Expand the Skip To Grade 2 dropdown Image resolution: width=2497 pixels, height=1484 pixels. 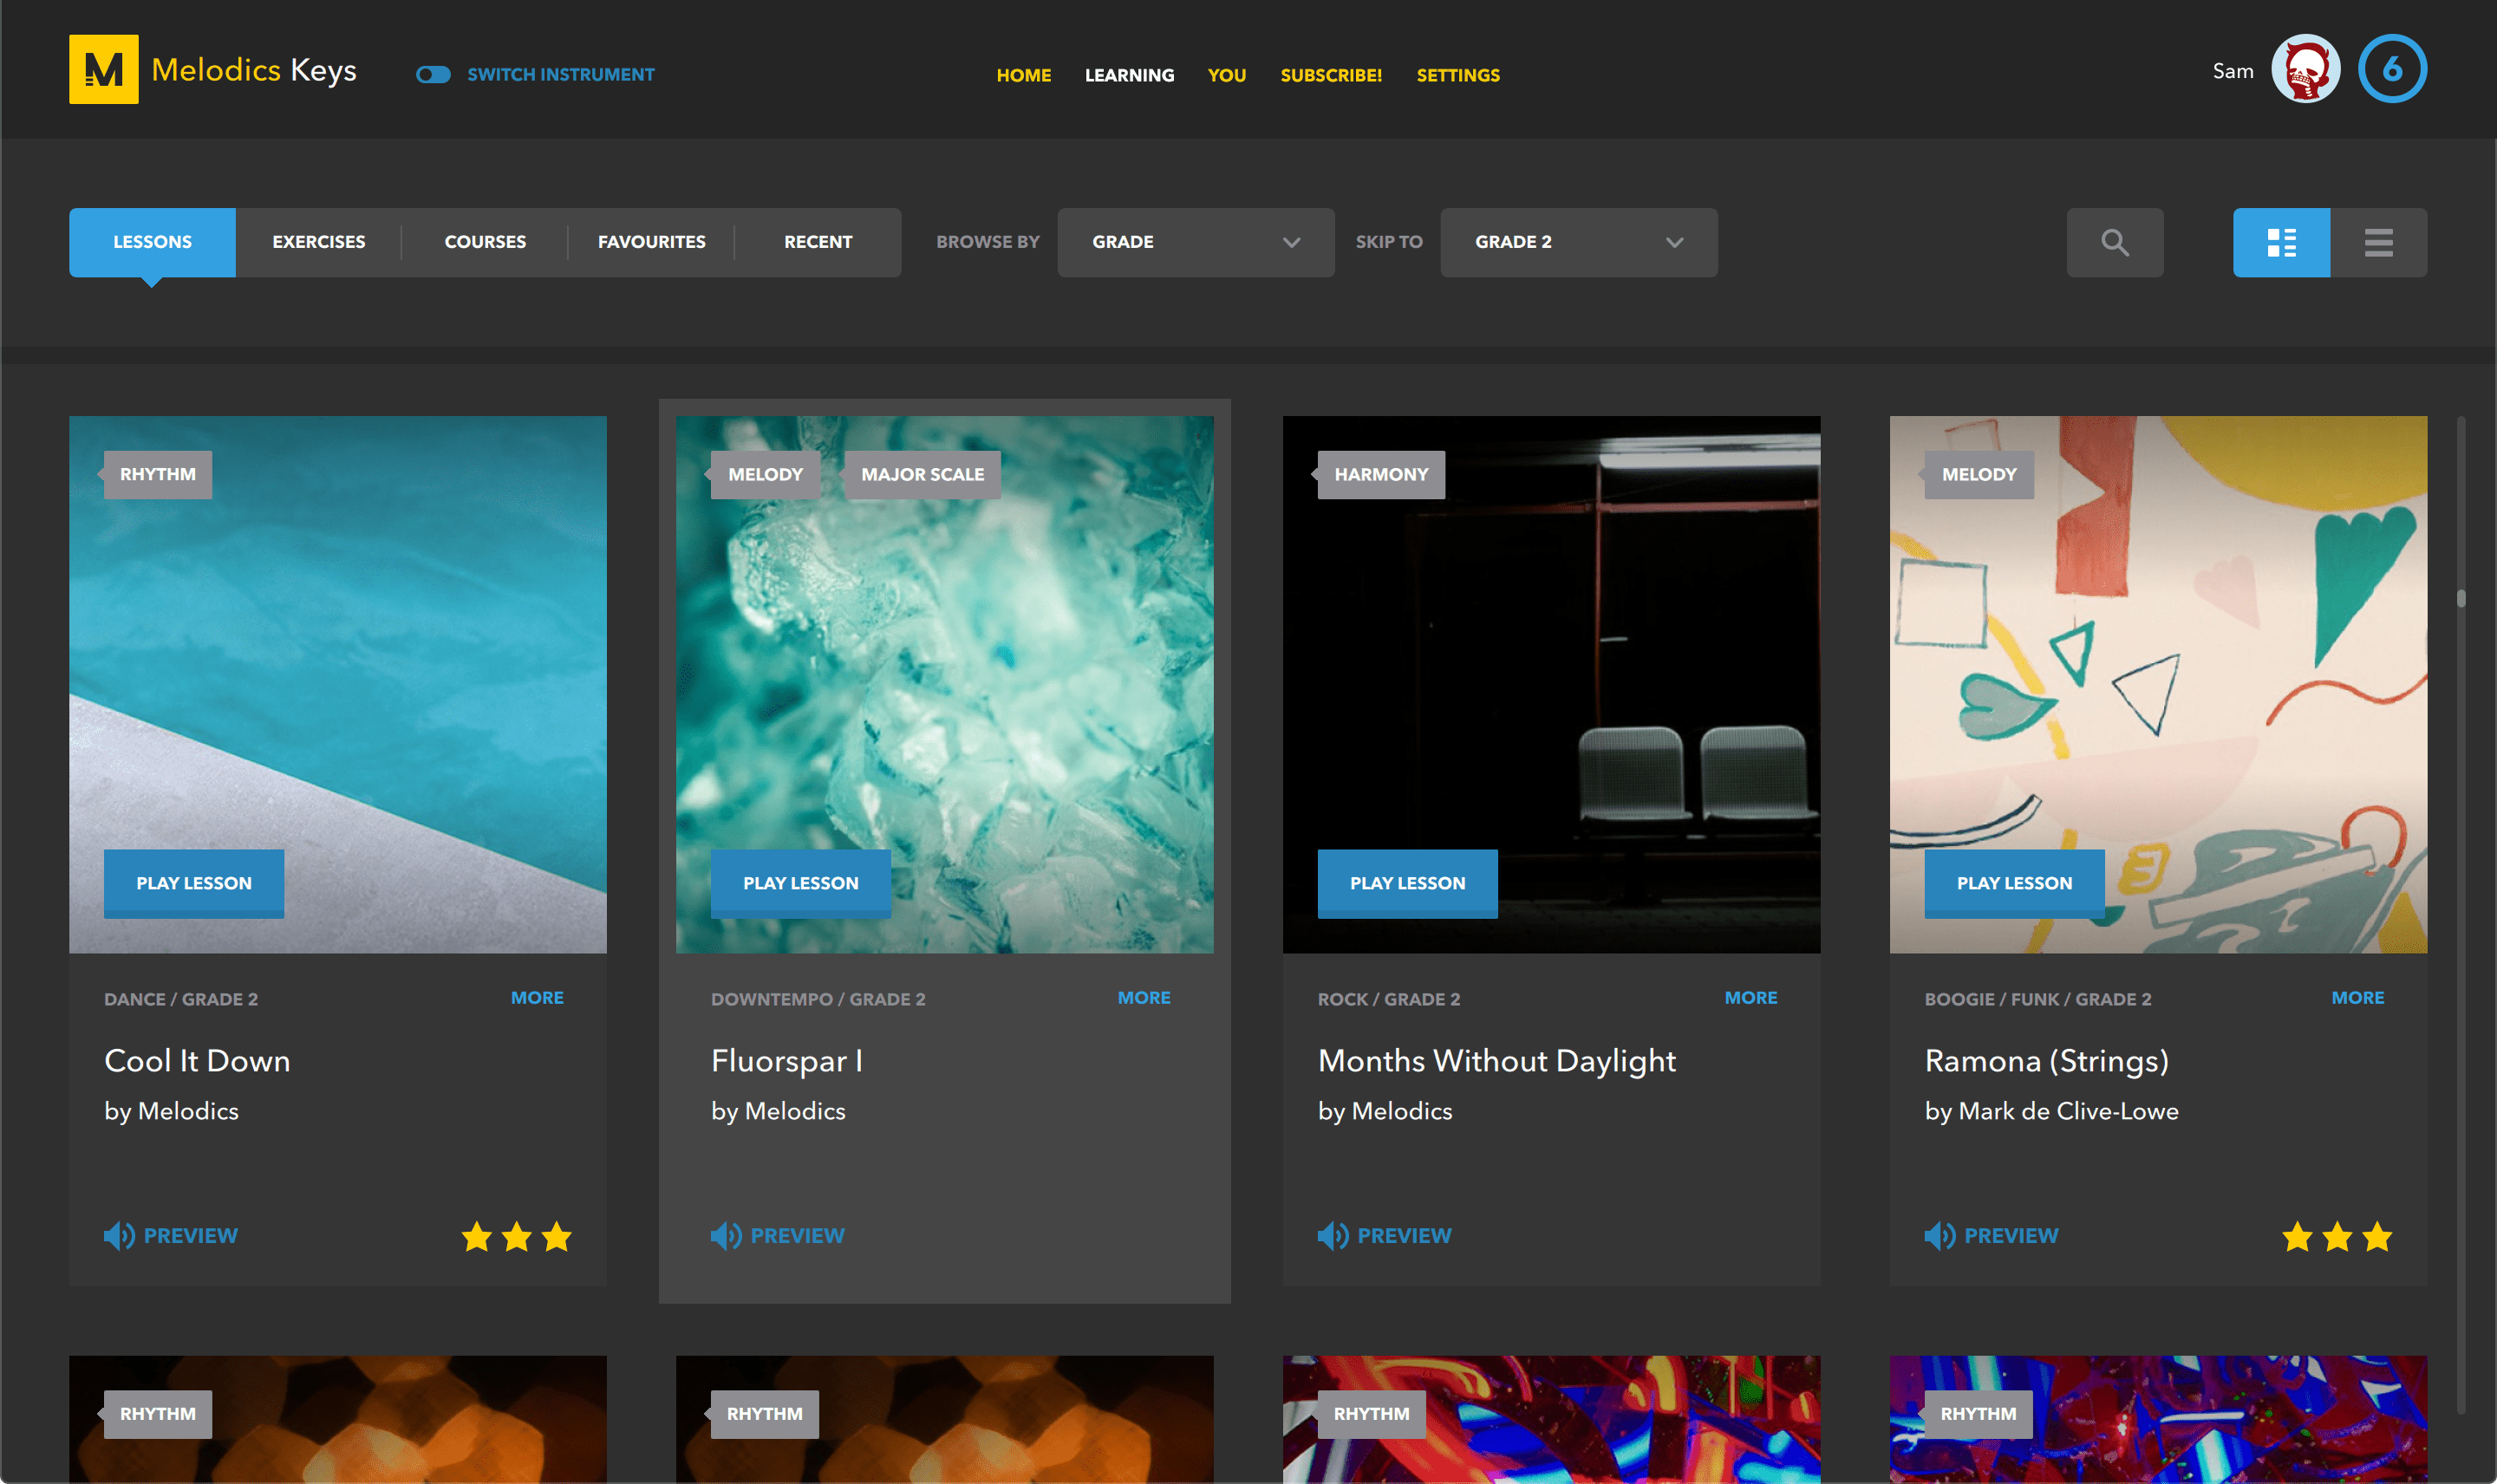click(x=1576, y=242)
